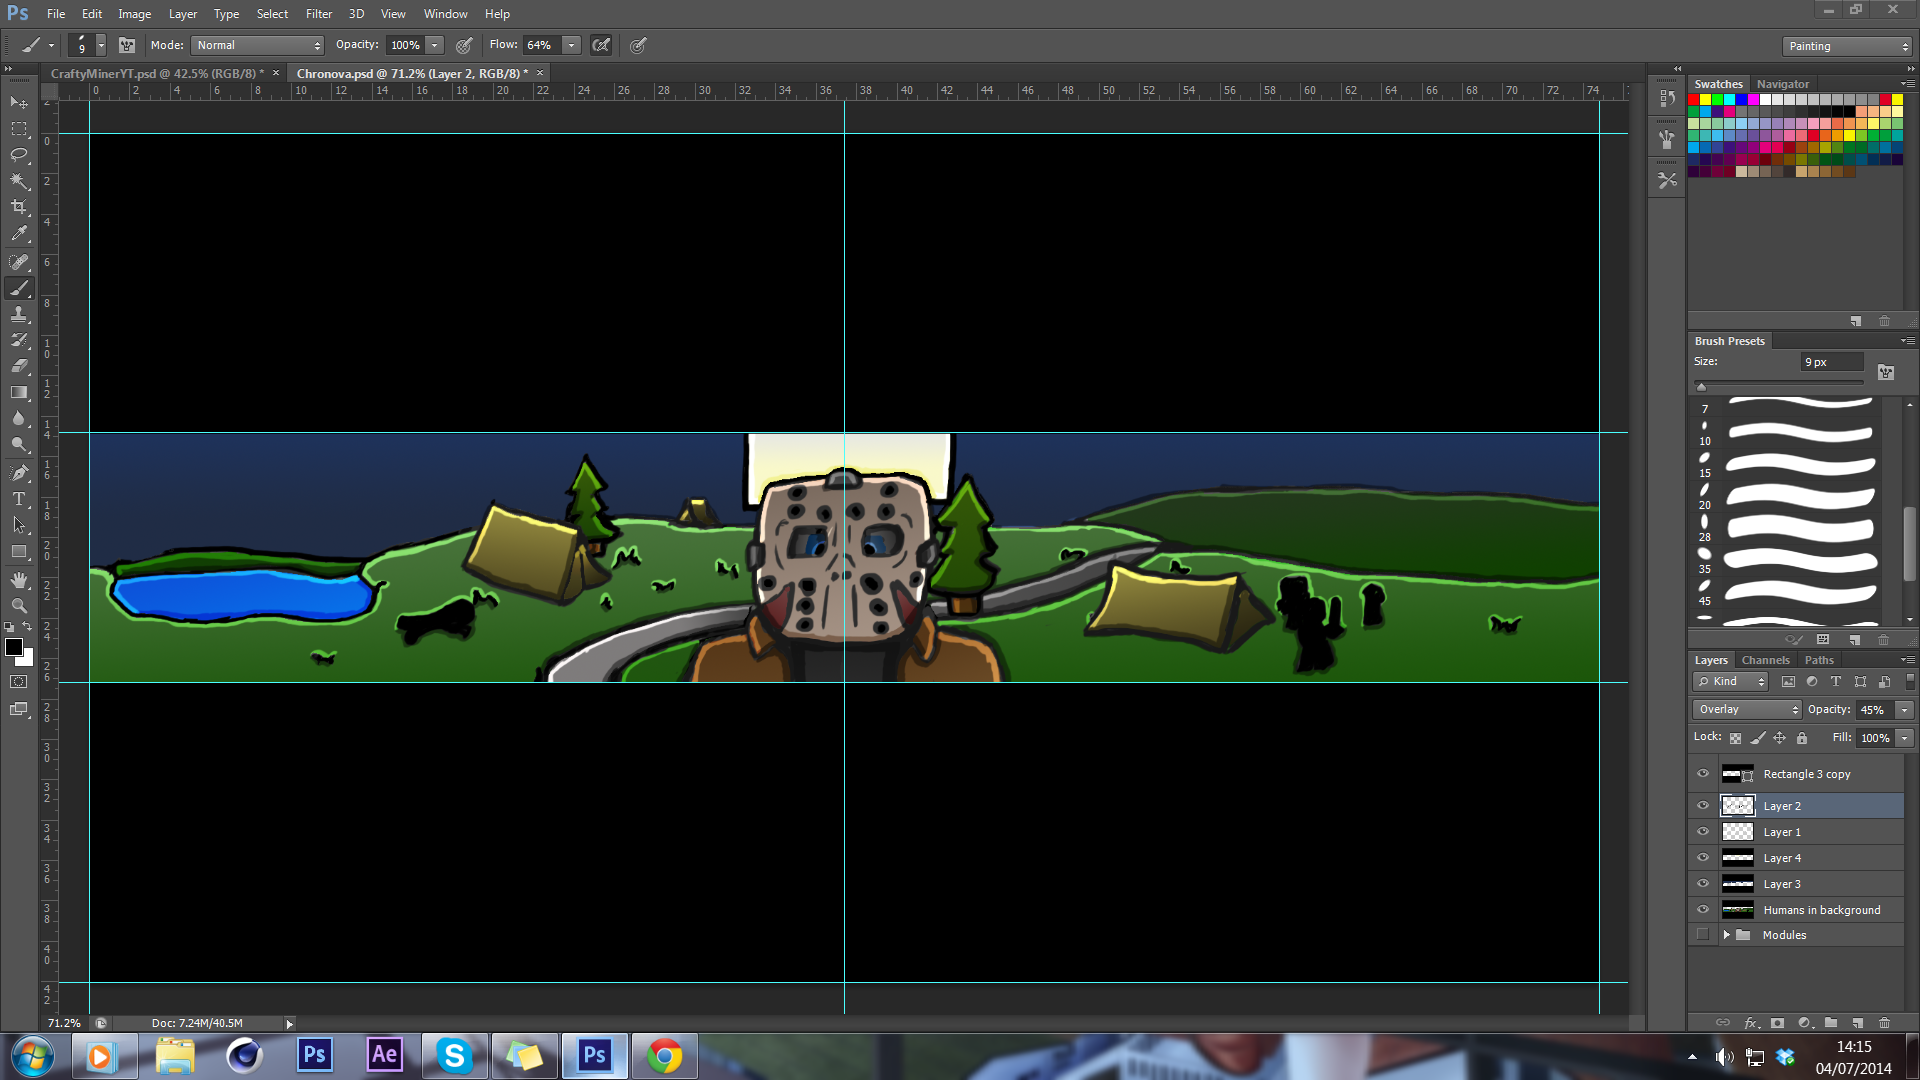Screen dimensions: 1920x1080
Task: Select the Zoom tool
Action: tap(19, 606)
